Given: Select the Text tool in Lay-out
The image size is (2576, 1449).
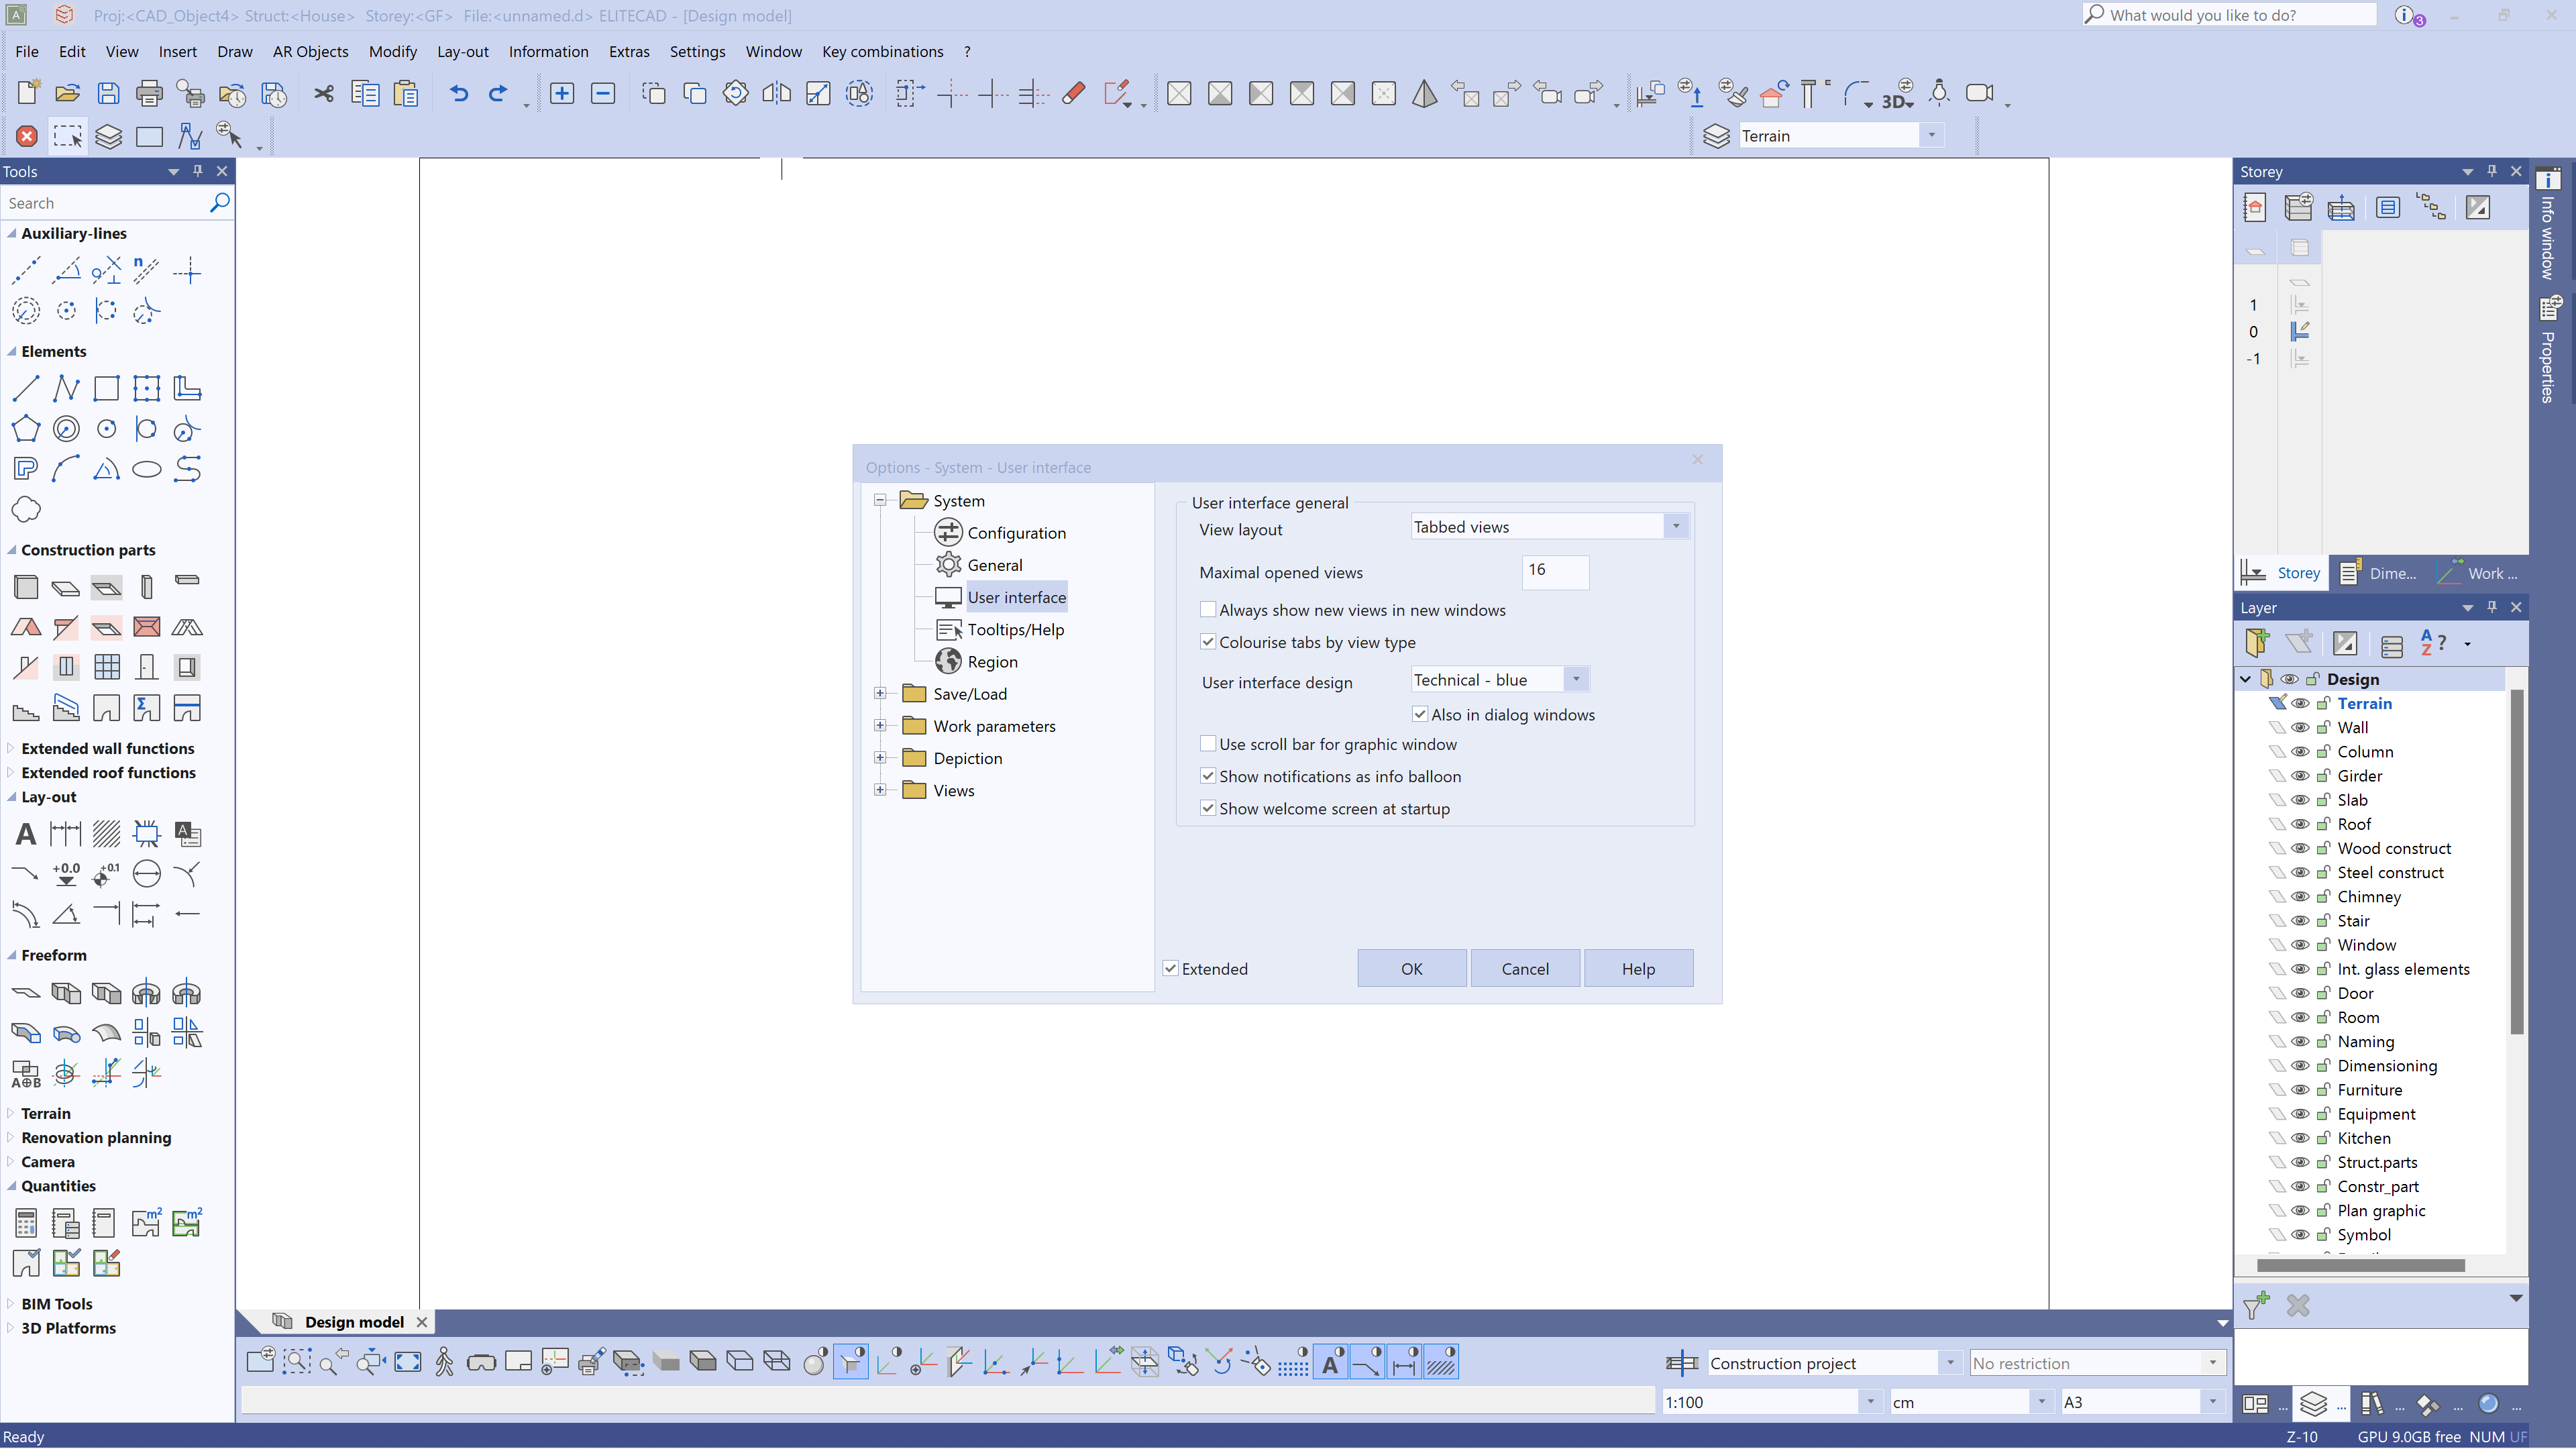Looking at the screenshot, I should click(x=26, y=834).
